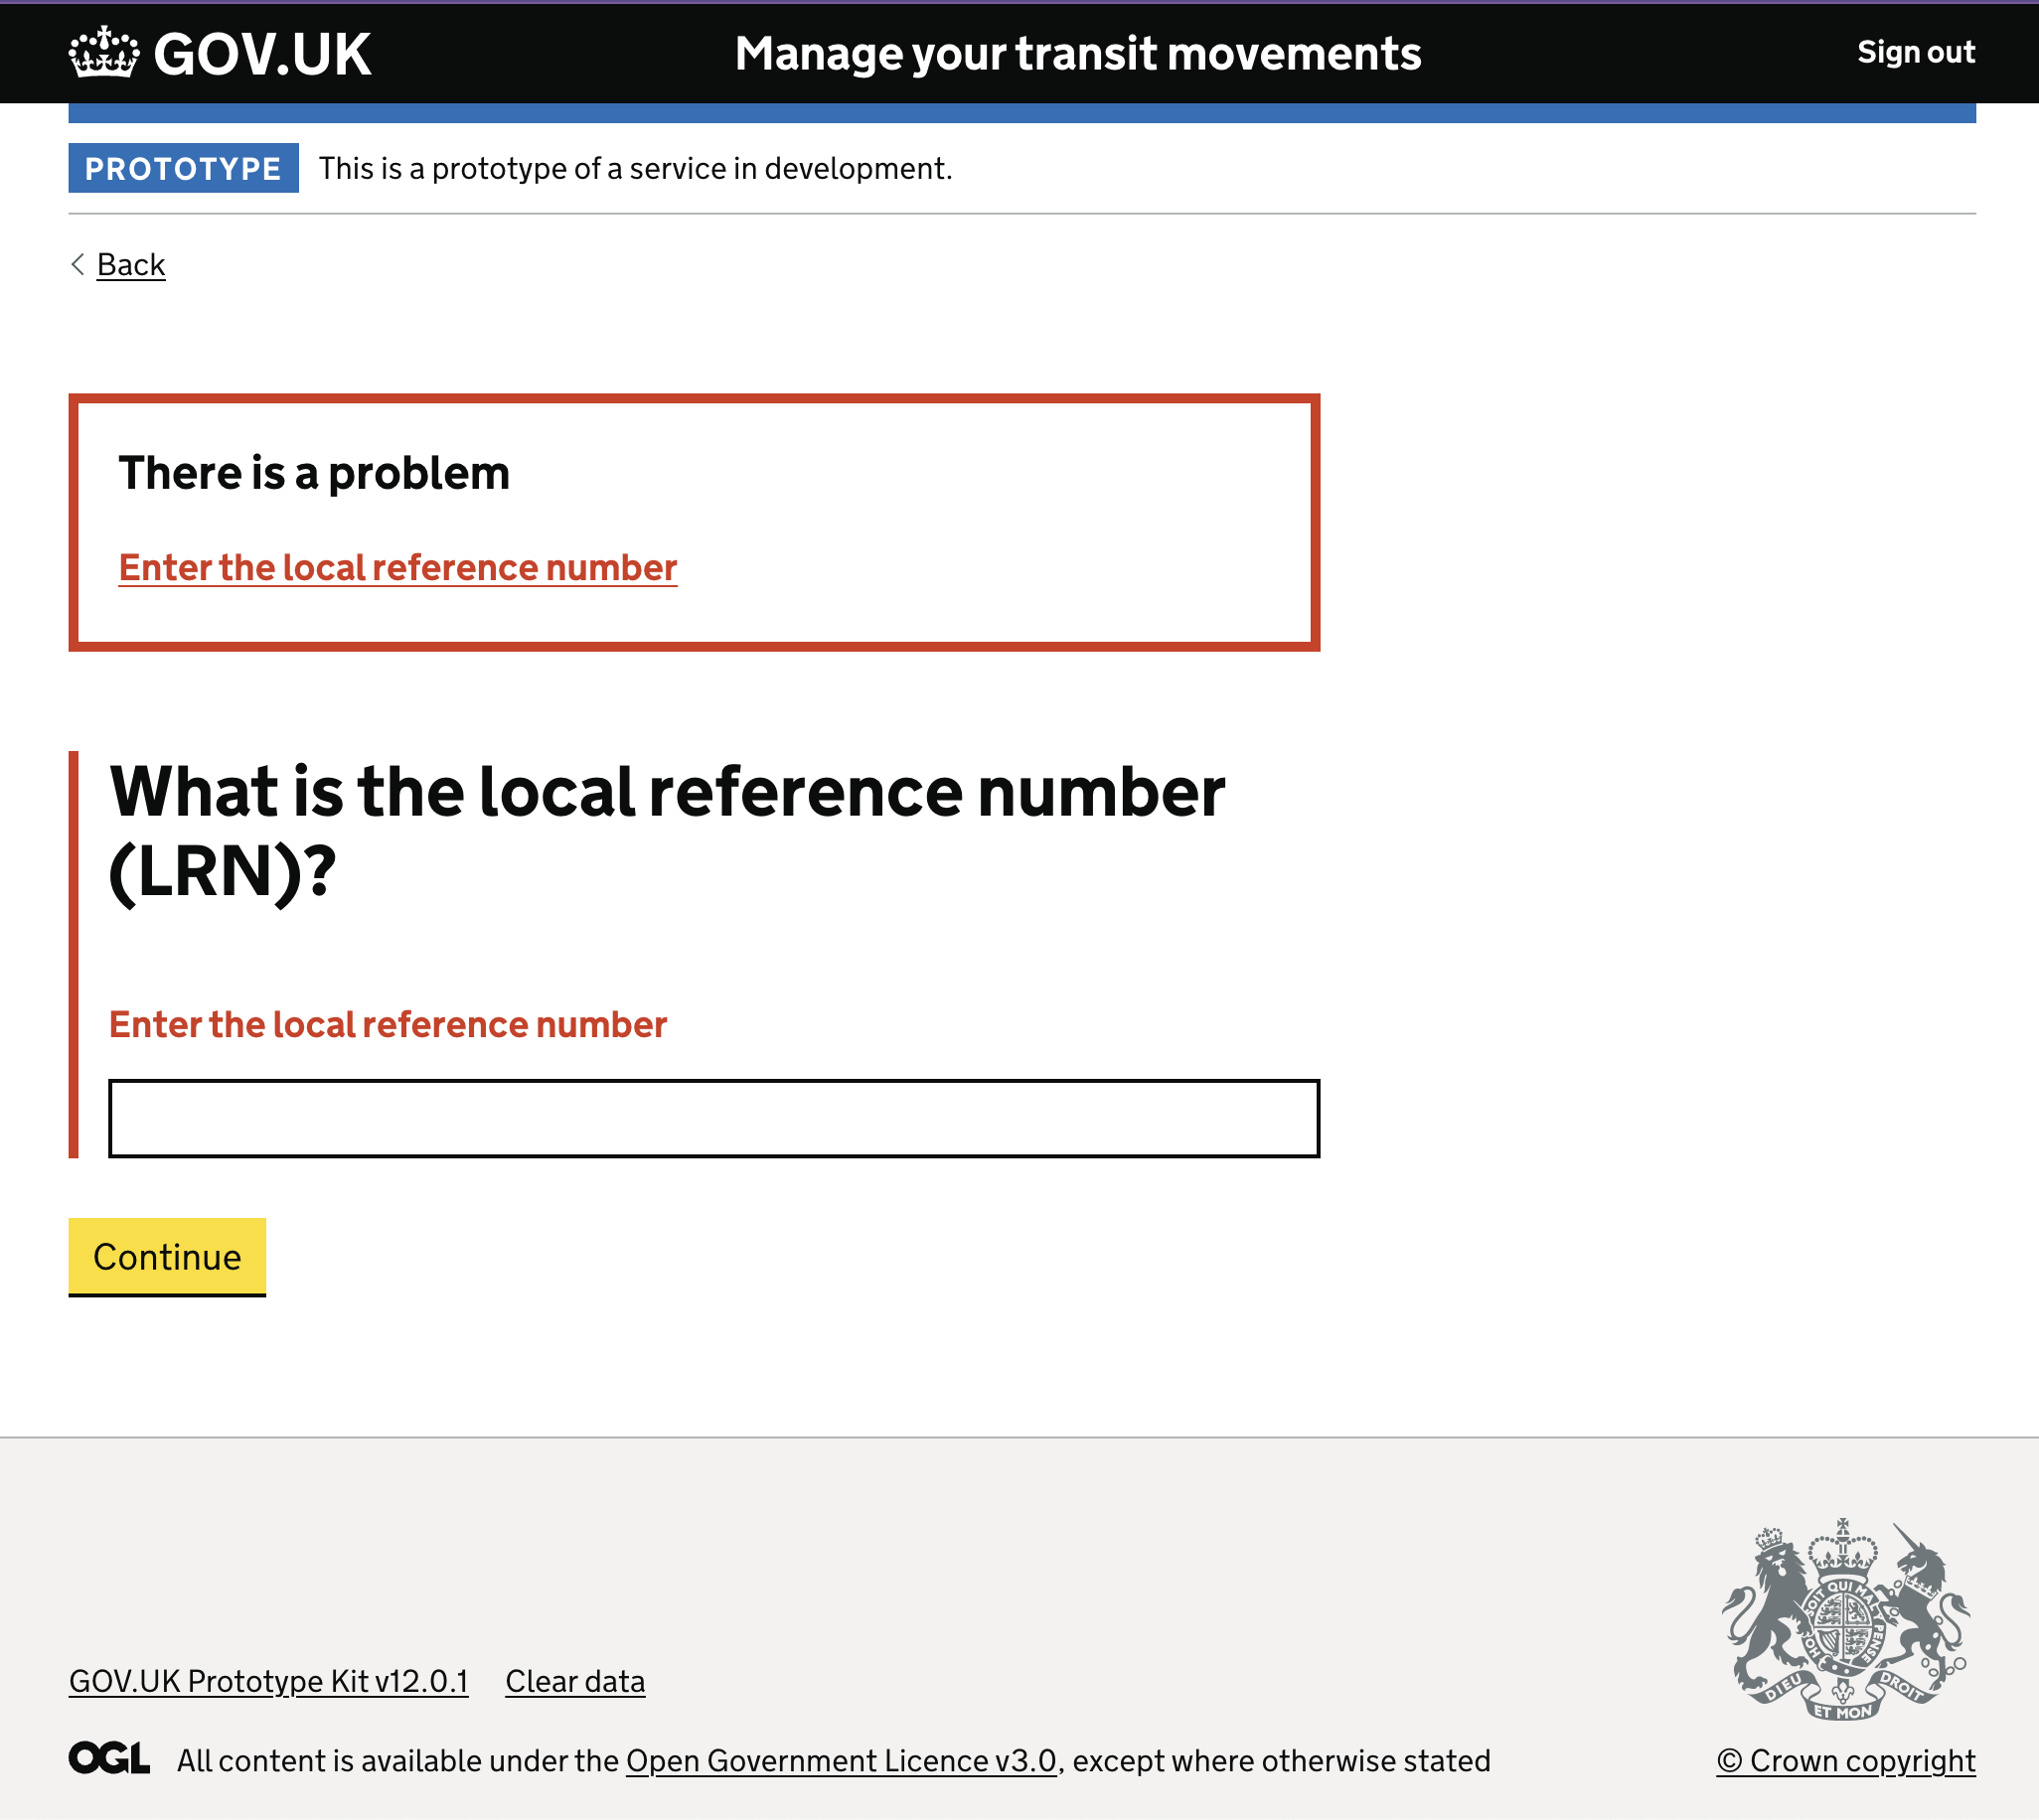2039x1820 pixels.
Task: Click the OGL logo icon
Action: pyautogui.click(x=109, y=1759)
